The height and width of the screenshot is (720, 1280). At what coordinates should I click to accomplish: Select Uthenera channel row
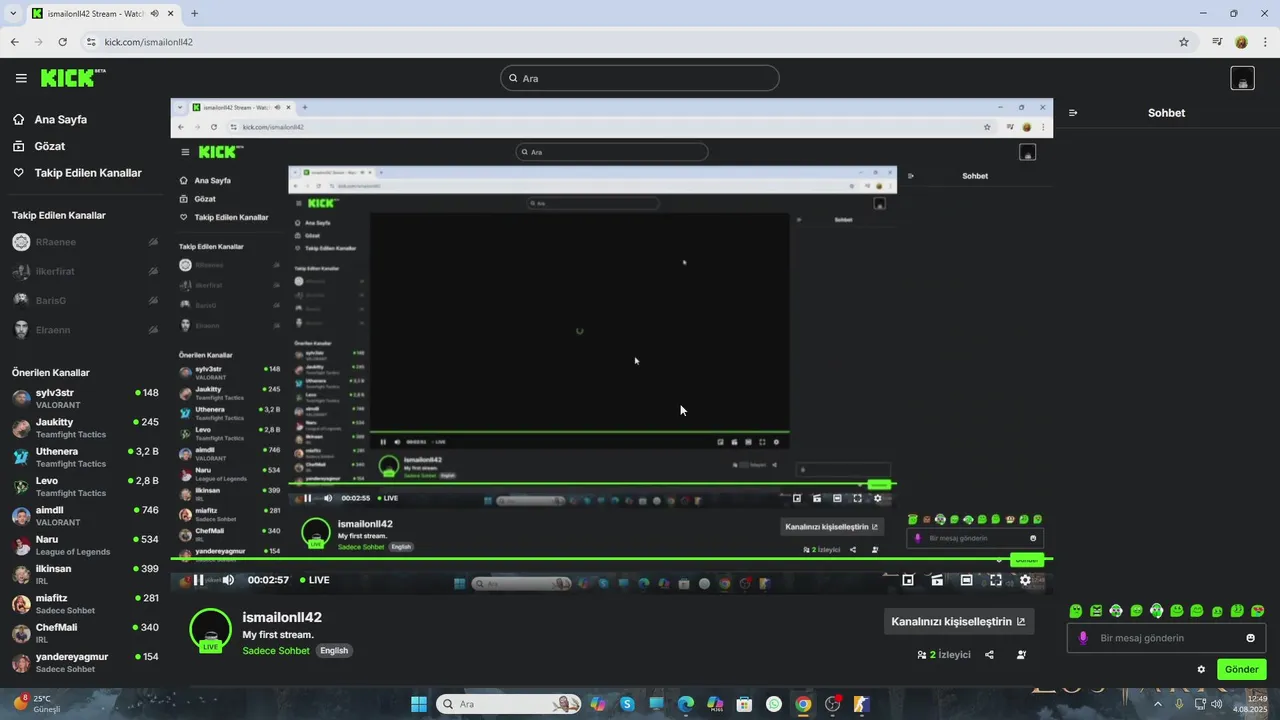85,457
